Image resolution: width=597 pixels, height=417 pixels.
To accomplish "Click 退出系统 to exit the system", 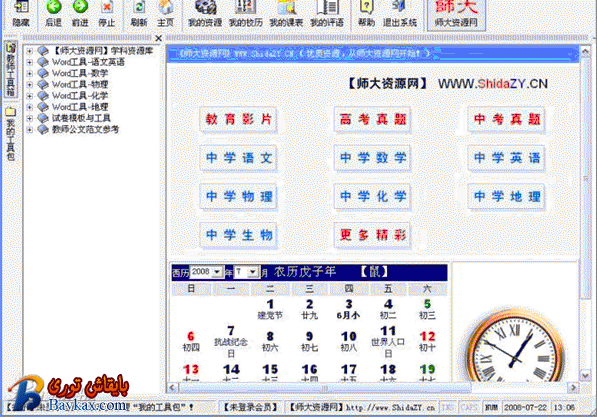I will (400, 13).
